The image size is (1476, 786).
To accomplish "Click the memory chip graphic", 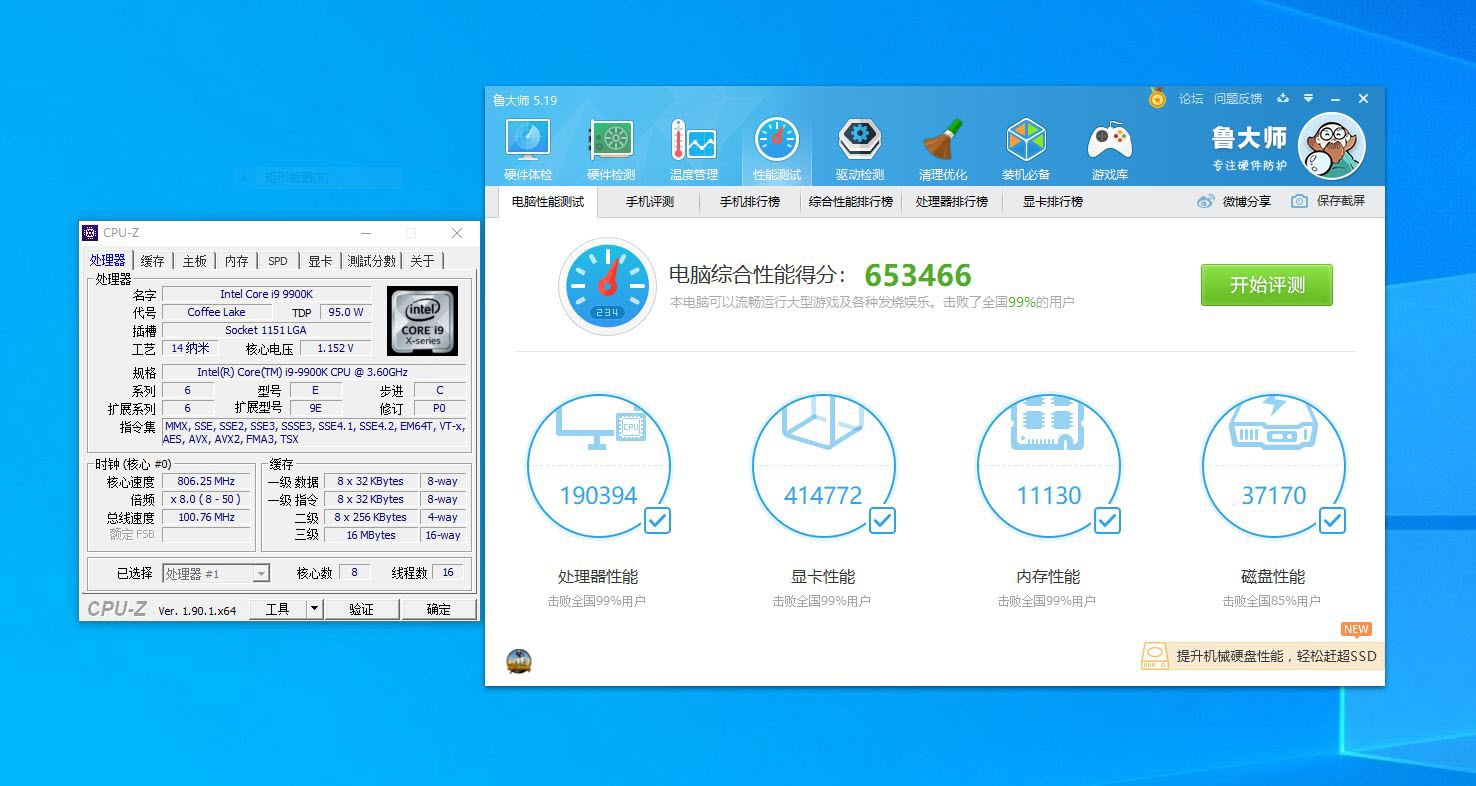I will coord(1048,422).
